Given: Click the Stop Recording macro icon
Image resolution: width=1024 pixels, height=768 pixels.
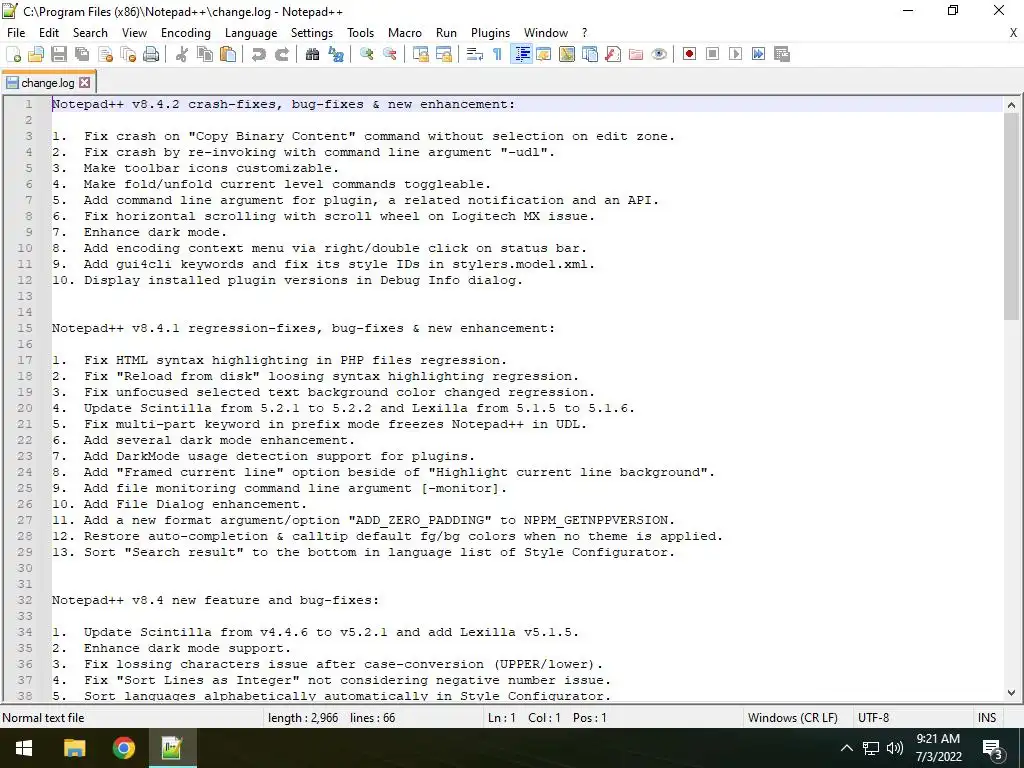Looking at the screenshot, I should (712, 54).
